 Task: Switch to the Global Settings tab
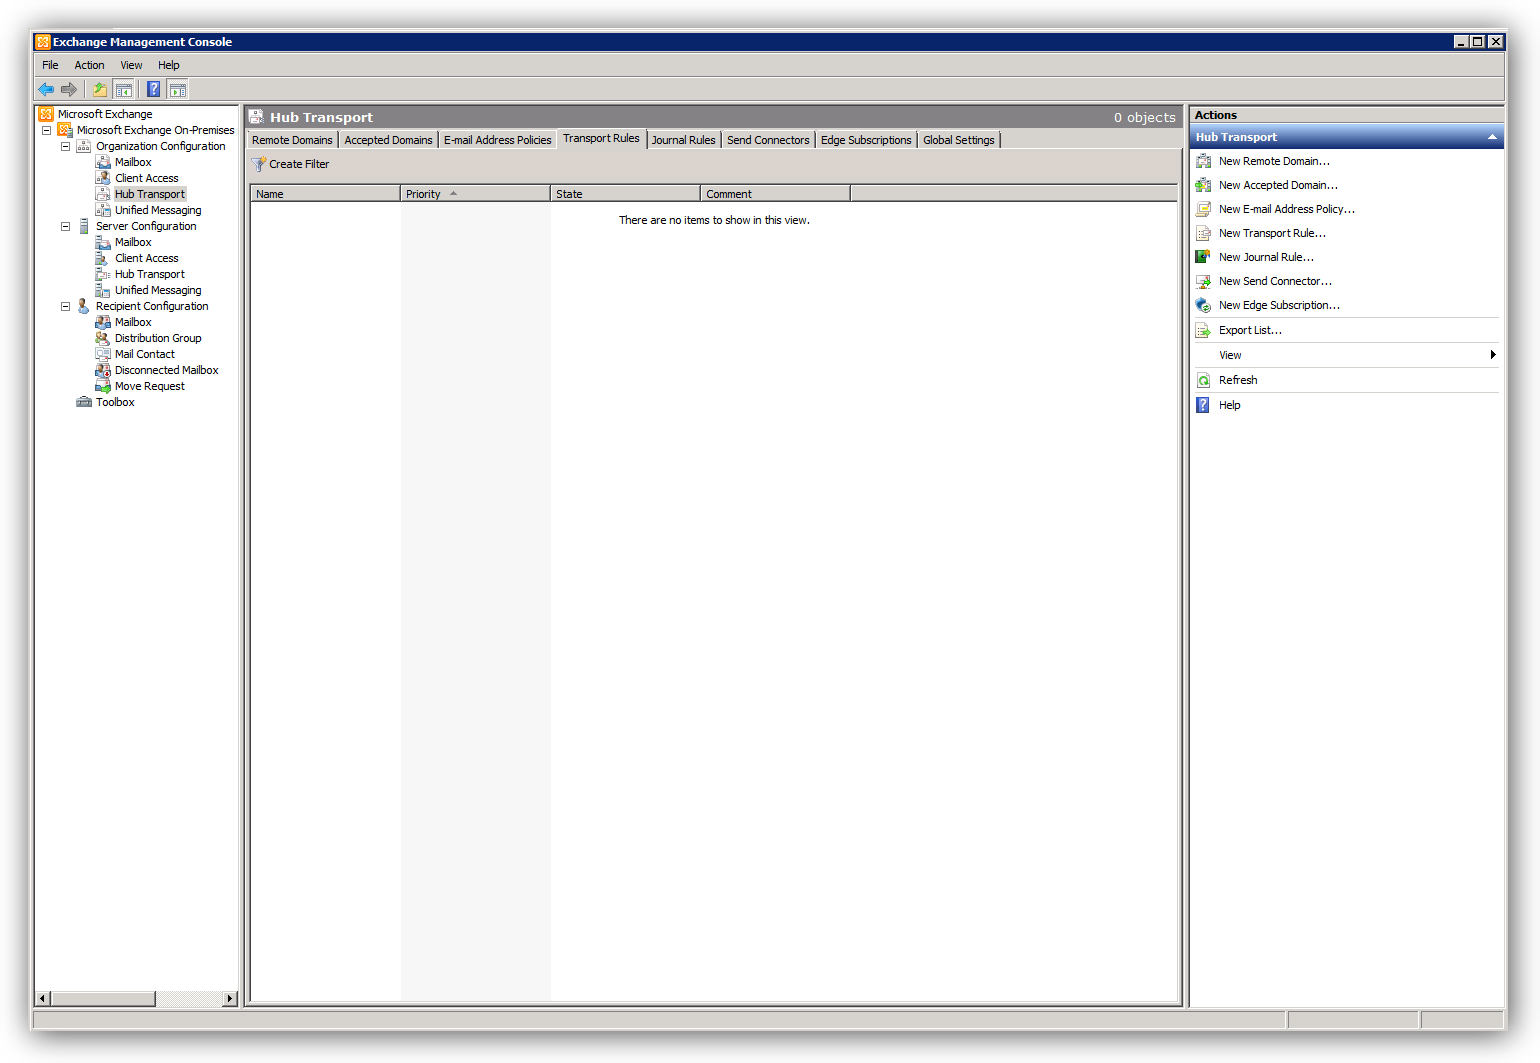click(959, 140)
